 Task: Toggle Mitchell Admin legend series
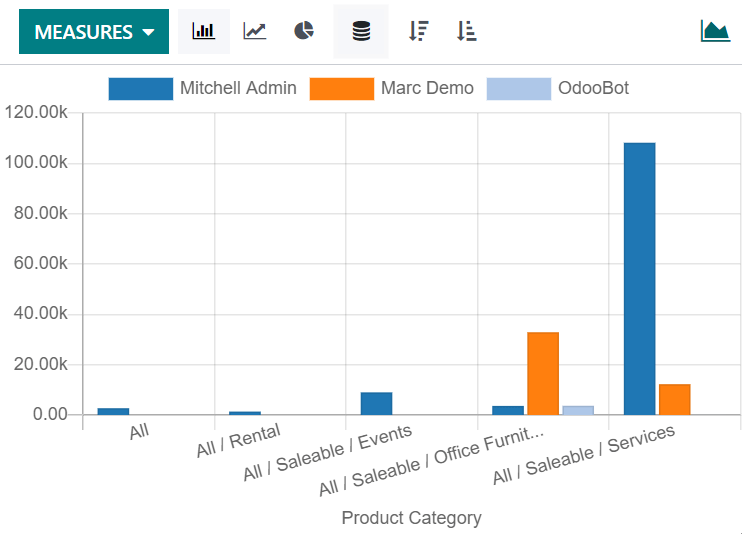[238, 88]
